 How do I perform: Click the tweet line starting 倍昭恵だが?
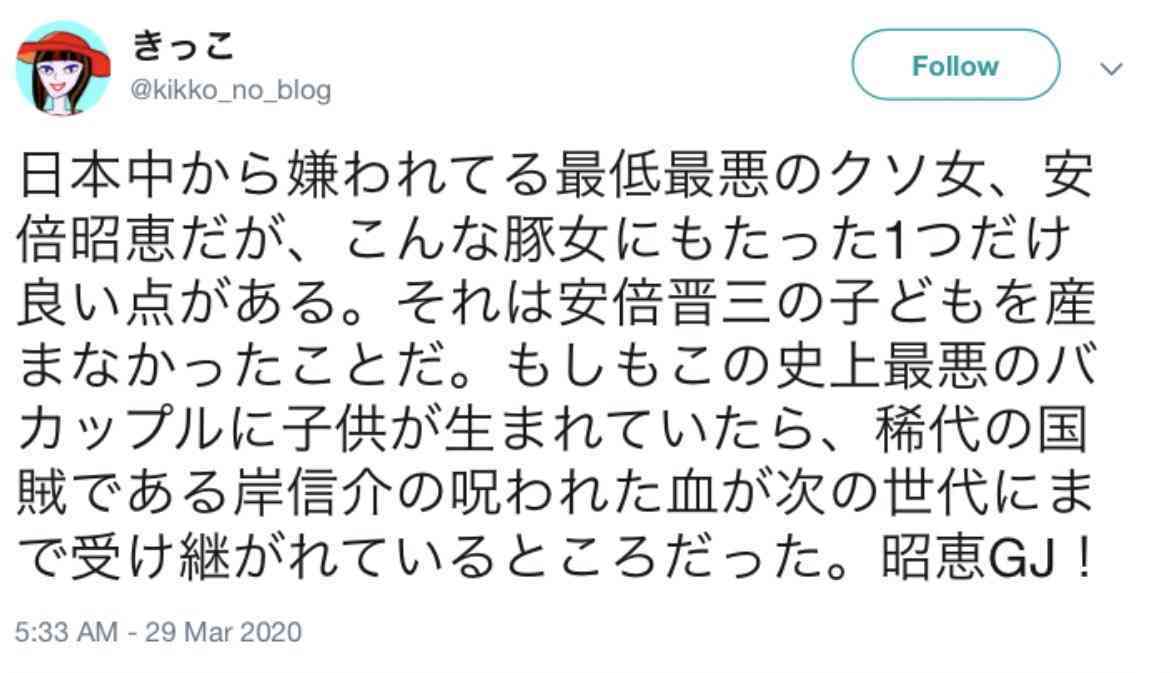[544, 240]
